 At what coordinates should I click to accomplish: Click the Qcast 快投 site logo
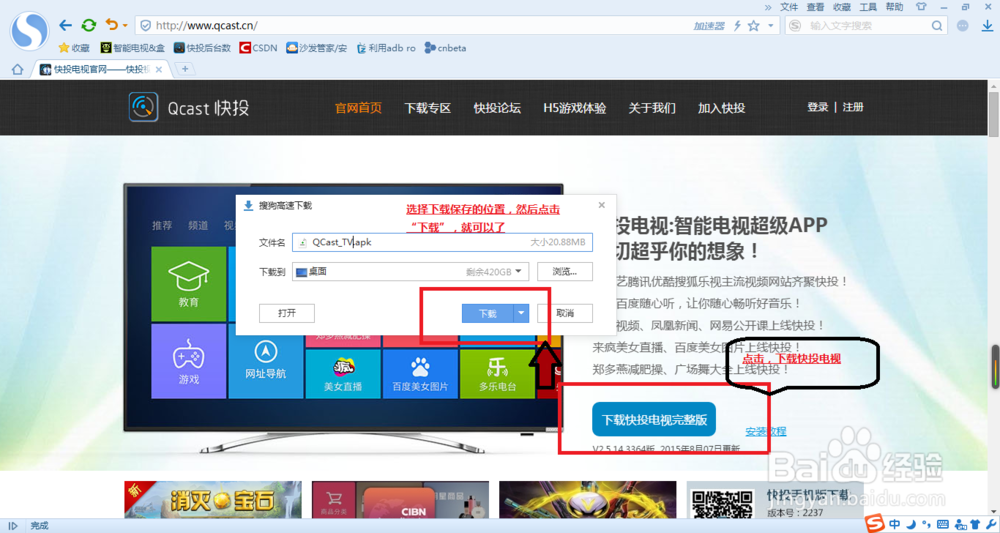point(189,107)
